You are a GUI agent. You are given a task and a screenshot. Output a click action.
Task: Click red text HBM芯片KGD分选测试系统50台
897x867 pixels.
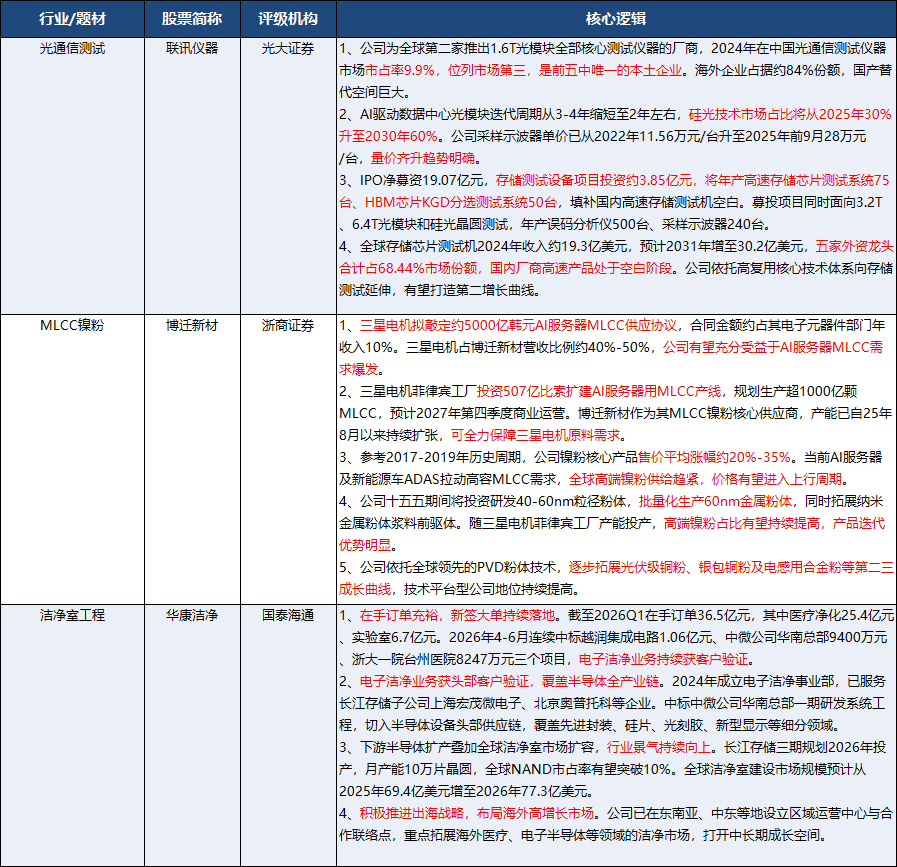461,202
